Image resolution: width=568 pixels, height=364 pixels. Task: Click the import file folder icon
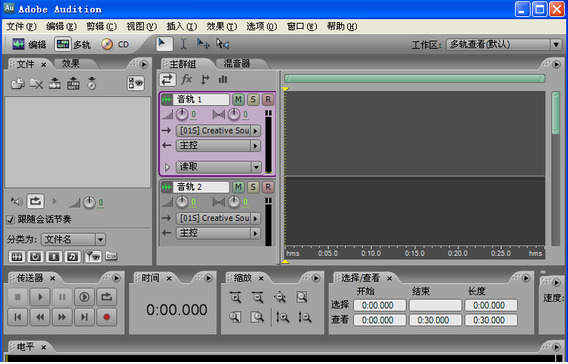(x=17, y=83)
